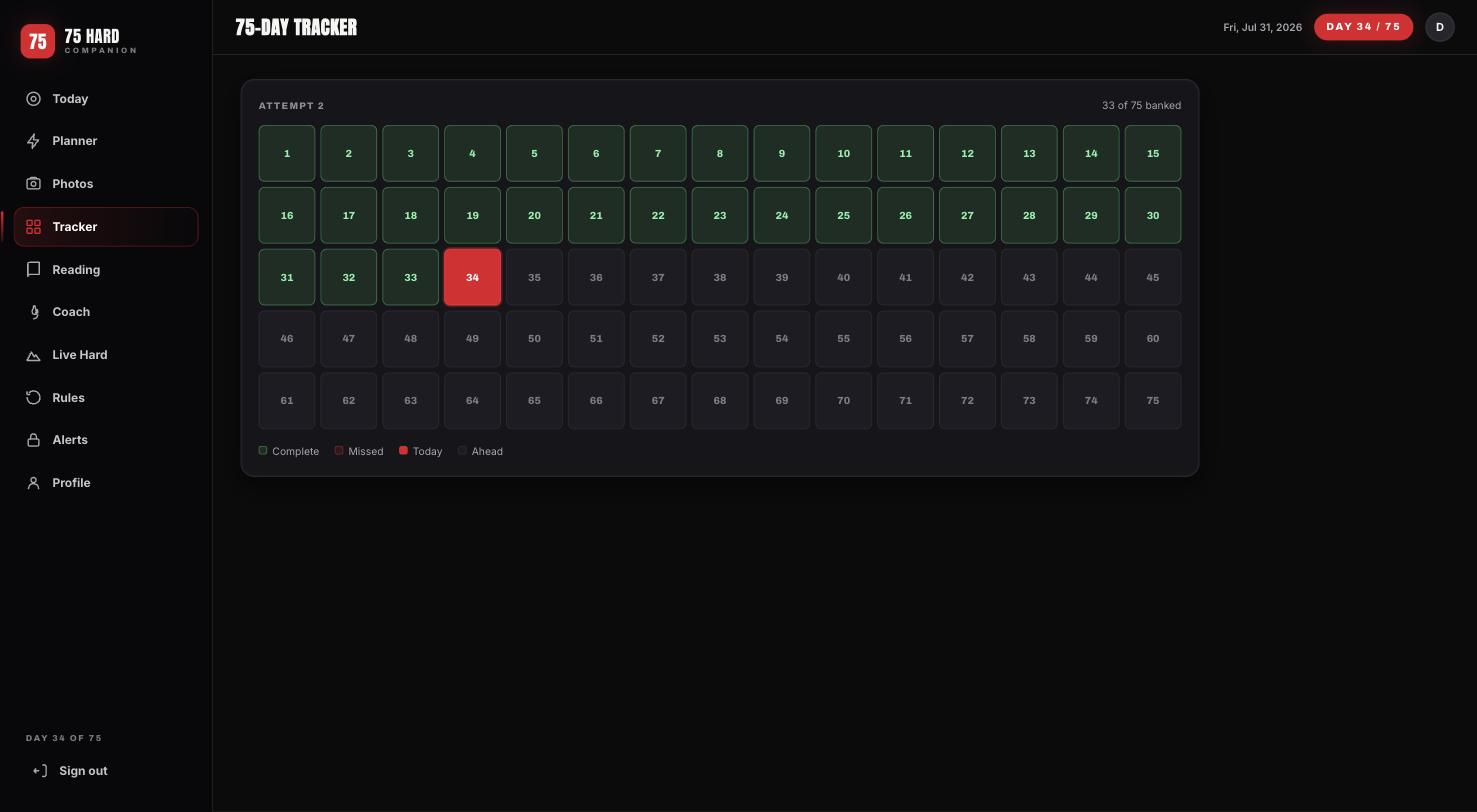This screenshot has height=812, width=1477.
Task: Click the date 'Fri, Jul 31, 2026'
Action: 1262,27
